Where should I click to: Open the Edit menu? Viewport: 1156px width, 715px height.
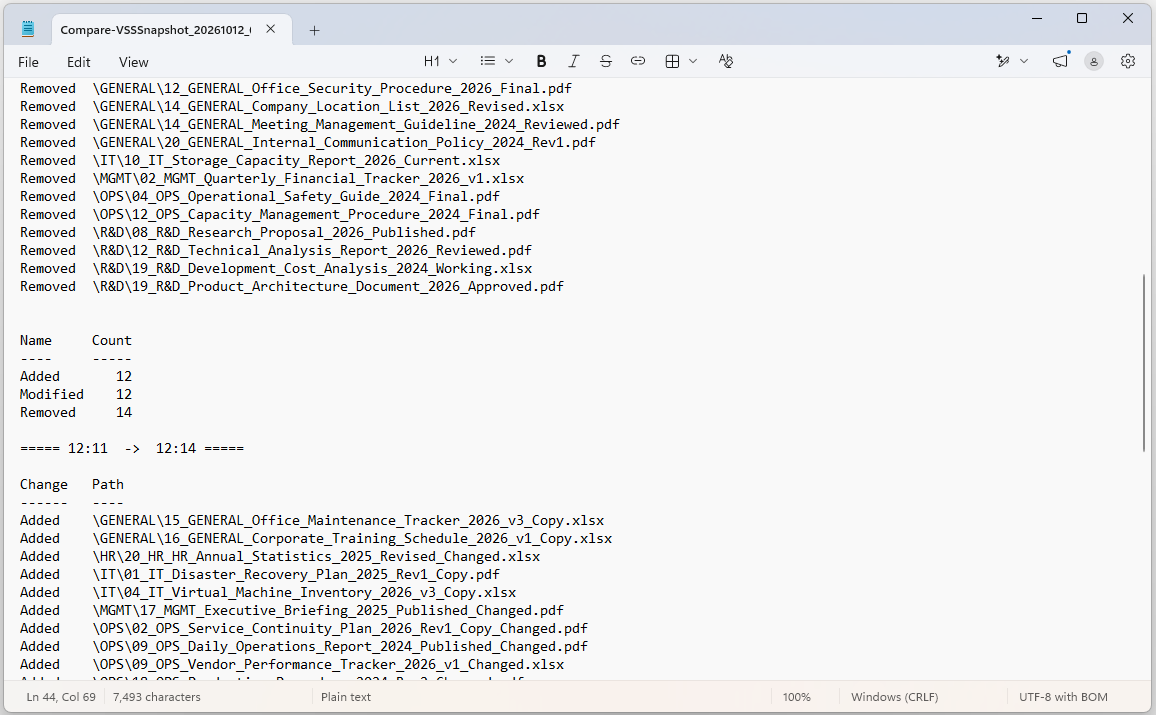(x=78, y=62)
